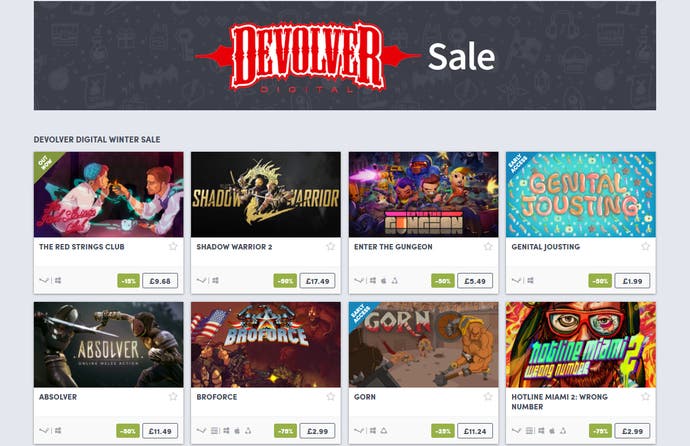Click Windows platform icon on Red Strings Club
This screenshot has height=446, width=690.
coord(58,280)
